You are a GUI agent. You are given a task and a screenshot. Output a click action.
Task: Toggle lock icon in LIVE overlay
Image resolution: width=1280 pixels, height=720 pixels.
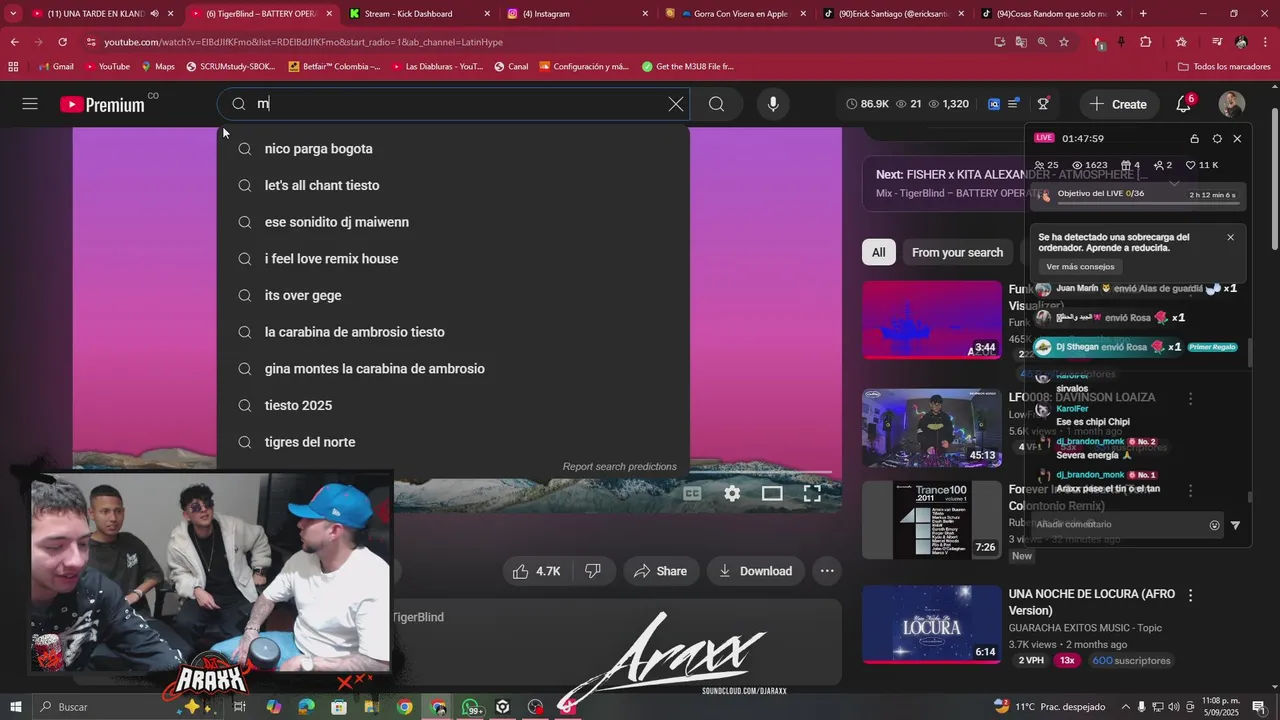pos(1194,139)
